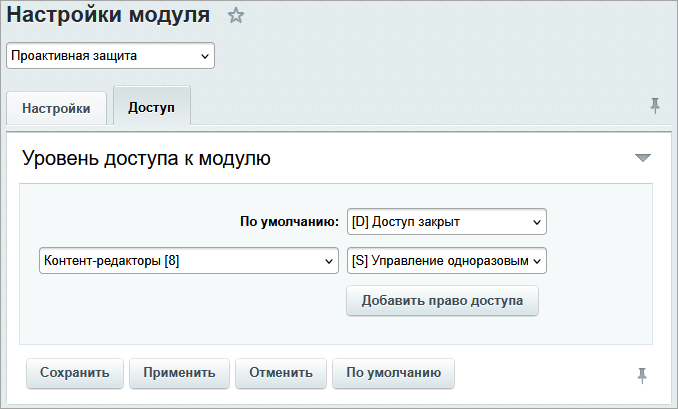Collapse the Уровень доступа к модулю section

(642, 158)
